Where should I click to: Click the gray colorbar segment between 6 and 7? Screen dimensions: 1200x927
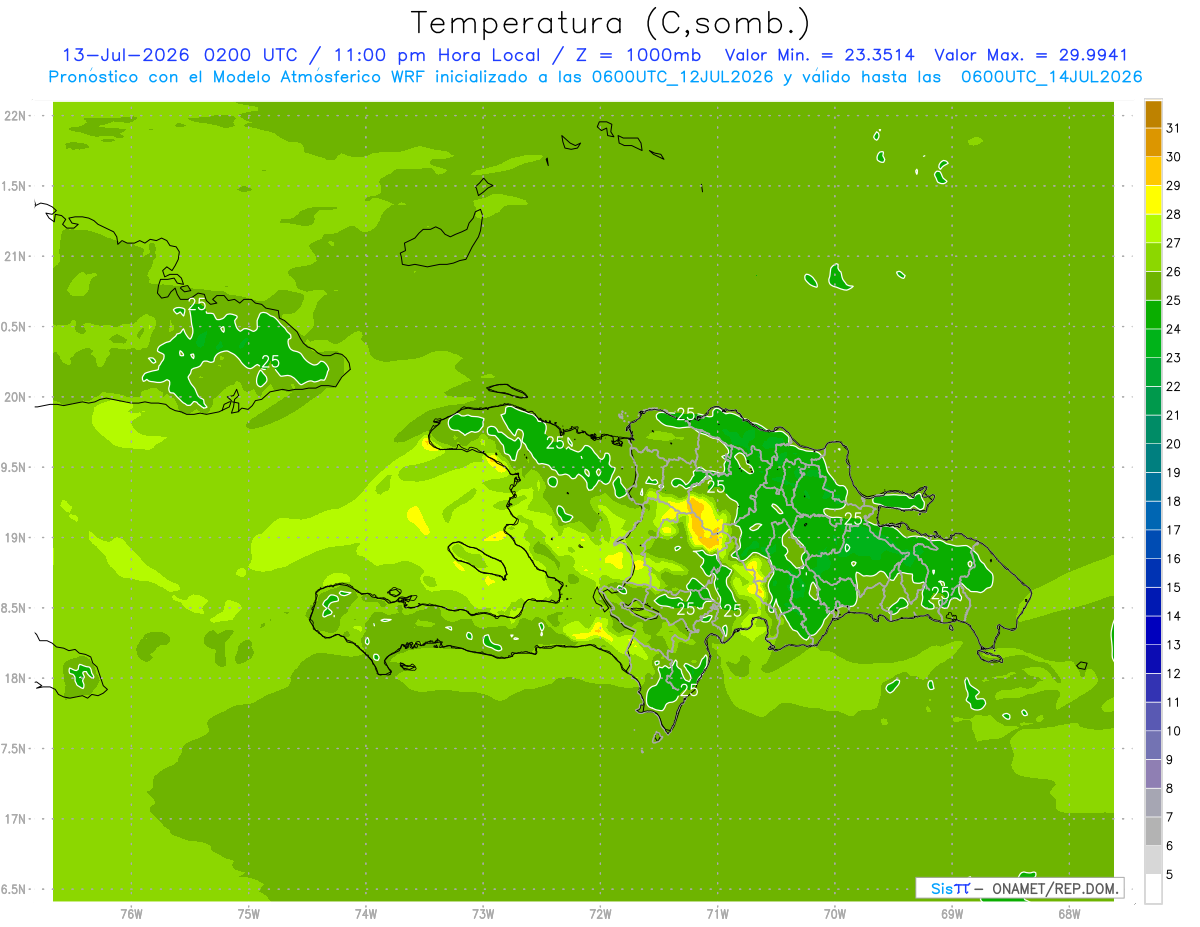[x=1153, y=831]
